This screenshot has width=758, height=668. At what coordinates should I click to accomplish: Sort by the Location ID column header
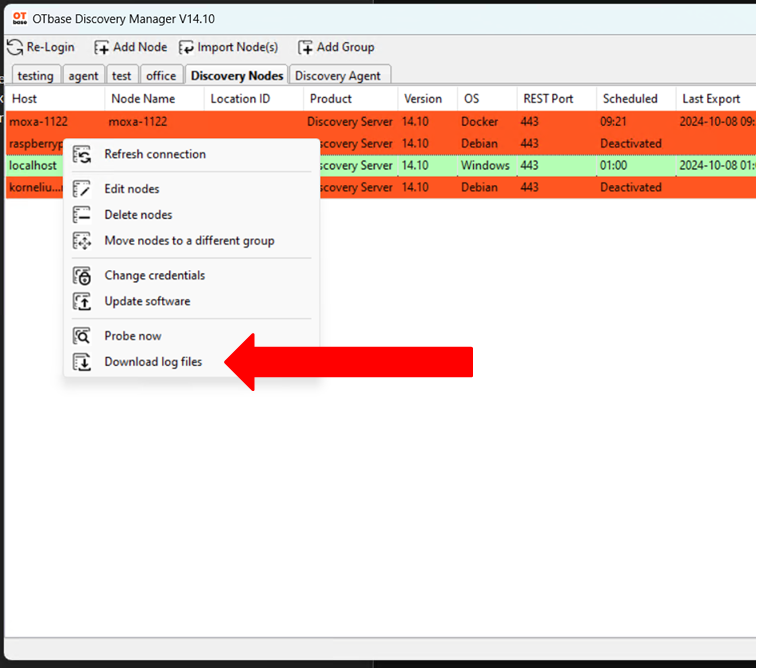pyautogui.click(x=254, y=99)
